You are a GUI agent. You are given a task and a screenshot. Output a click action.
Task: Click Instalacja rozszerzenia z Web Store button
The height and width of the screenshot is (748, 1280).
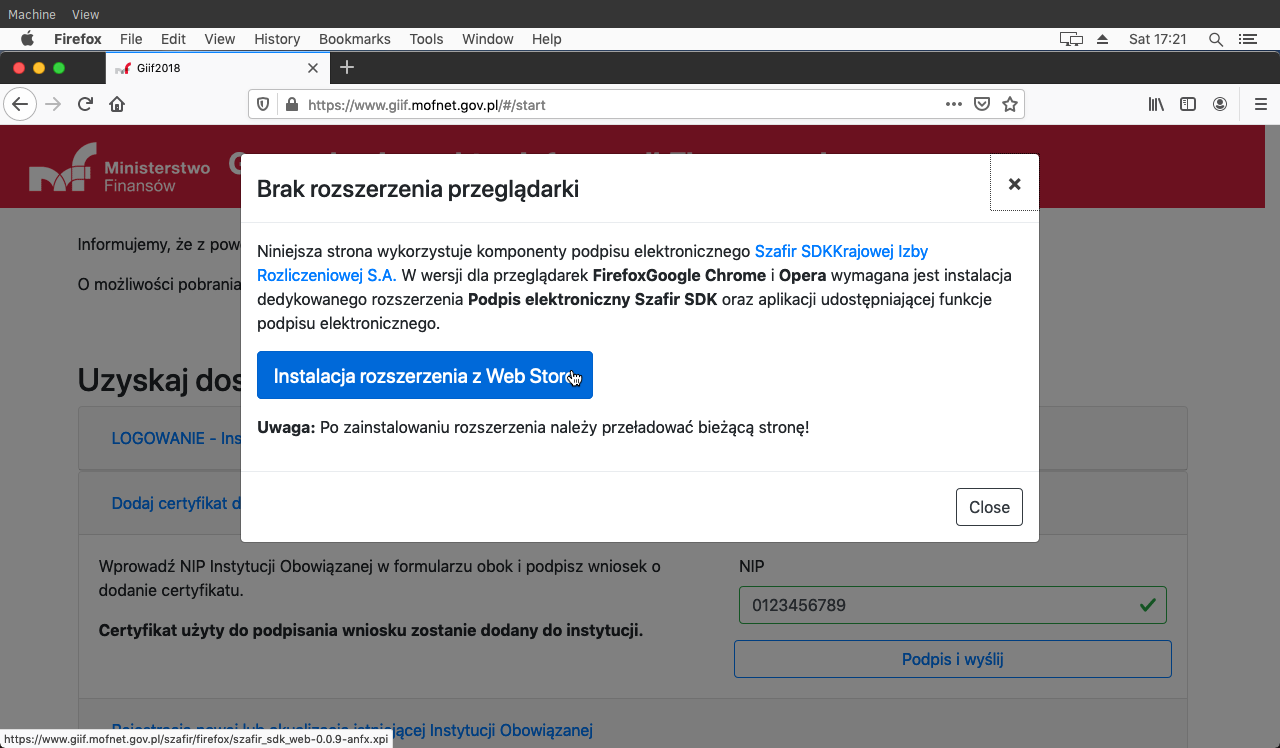click(424, 375)
